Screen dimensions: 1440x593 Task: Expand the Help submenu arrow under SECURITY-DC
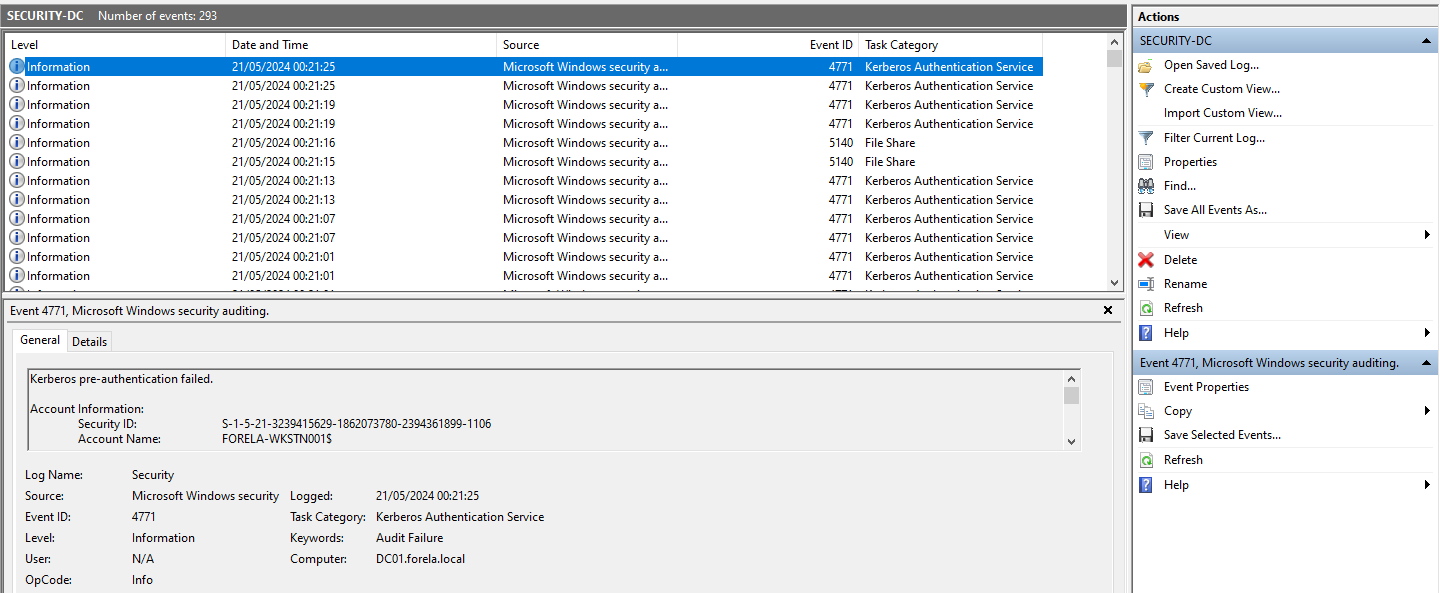[1428, 333]
